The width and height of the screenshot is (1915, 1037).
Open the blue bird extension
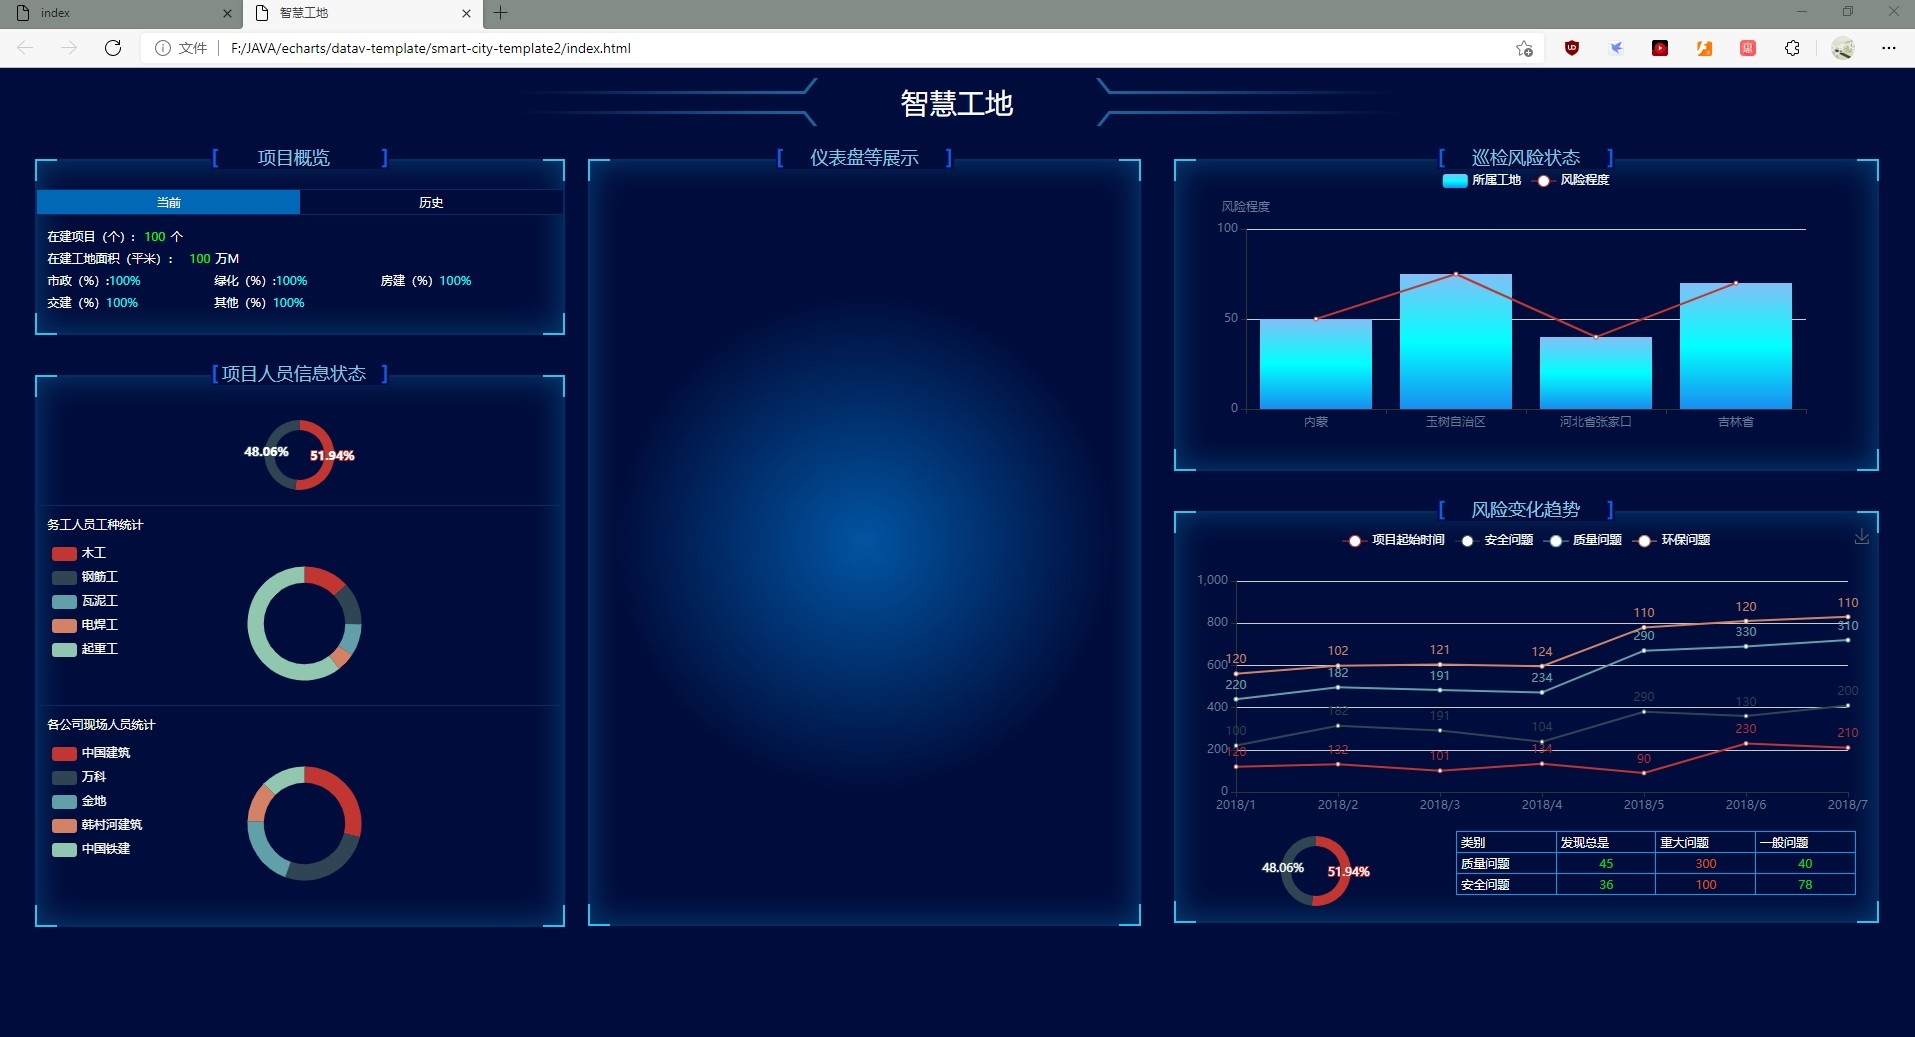[x=1616, y=48]
